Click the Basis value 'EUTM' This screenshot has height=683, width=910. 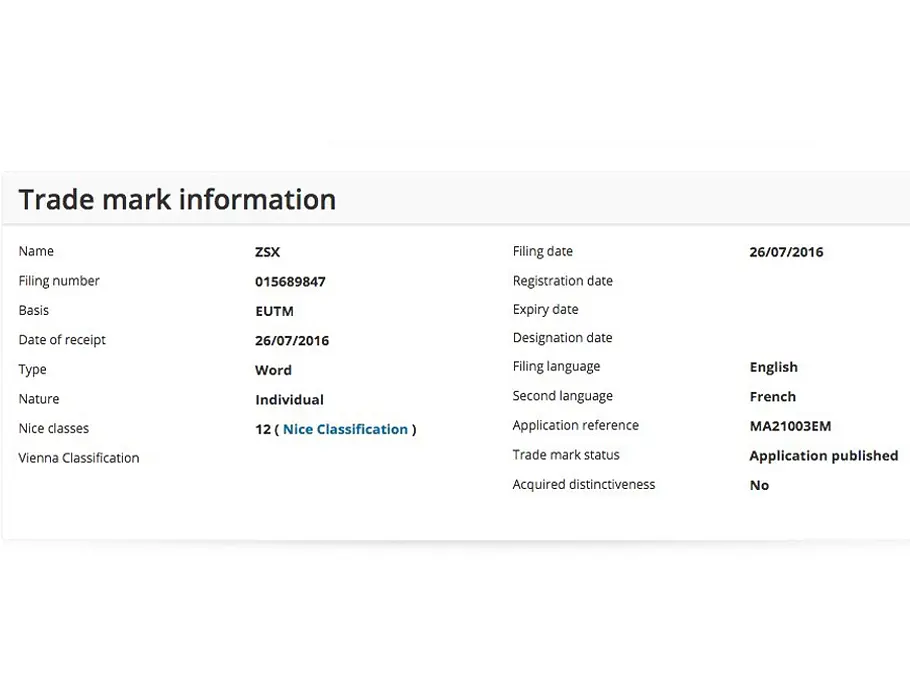coord(275,312)
